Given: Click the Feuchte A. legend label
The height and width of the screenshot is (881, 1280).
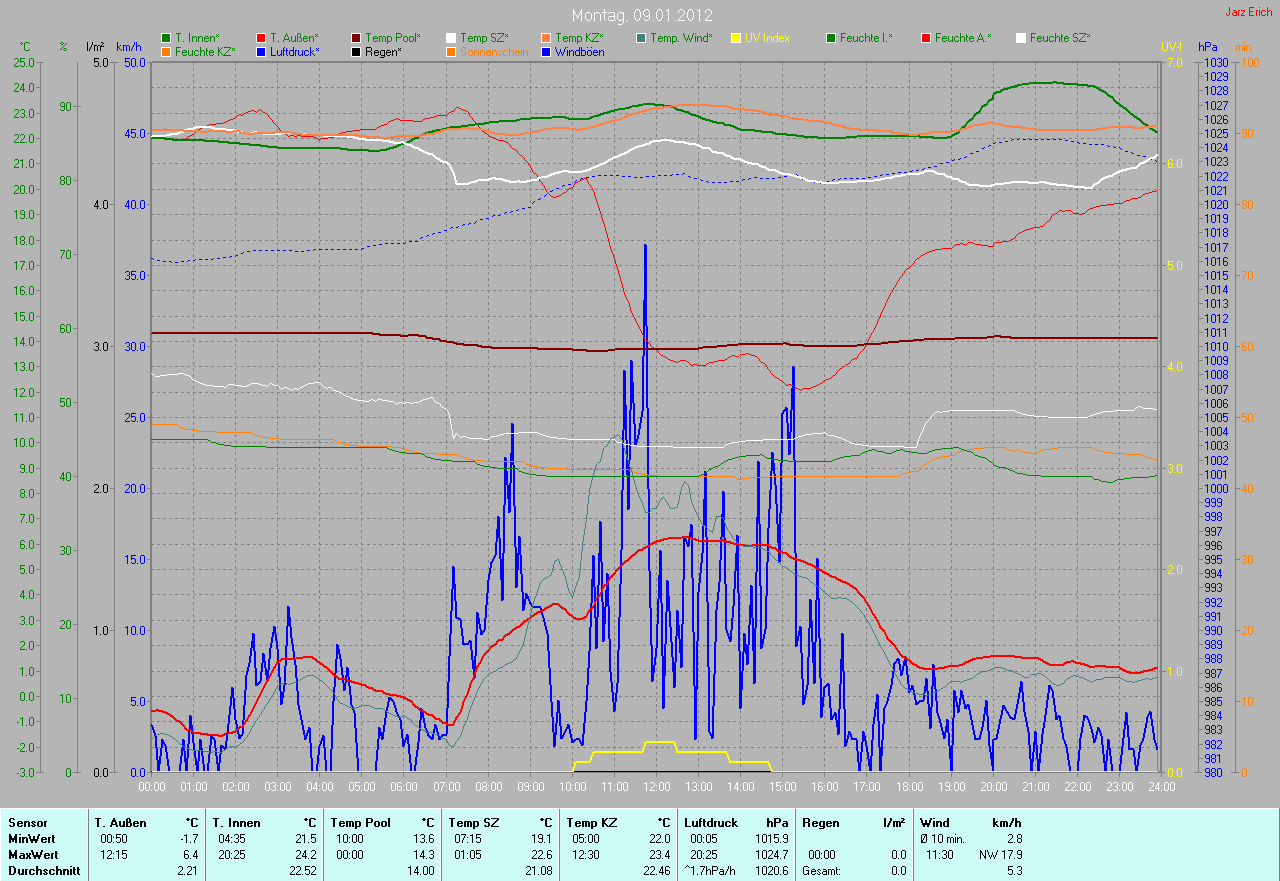Looking at the screenshot, I should click(x=963, y=38).
